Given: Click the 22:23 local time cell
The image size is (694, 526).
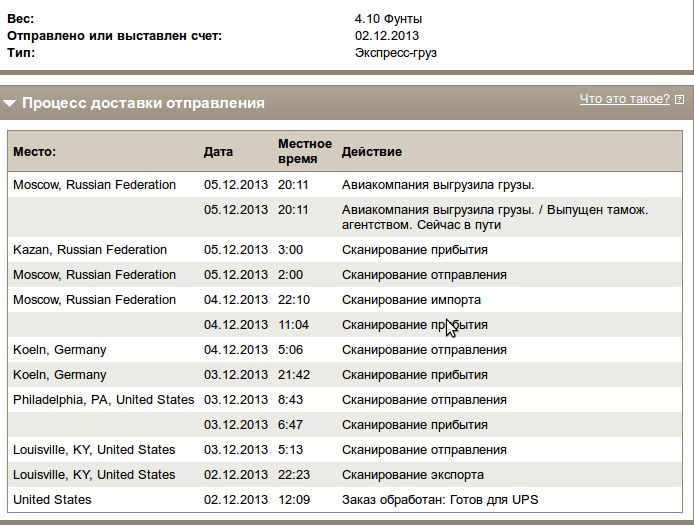Looking at the screenshot, I should [294, 475].
